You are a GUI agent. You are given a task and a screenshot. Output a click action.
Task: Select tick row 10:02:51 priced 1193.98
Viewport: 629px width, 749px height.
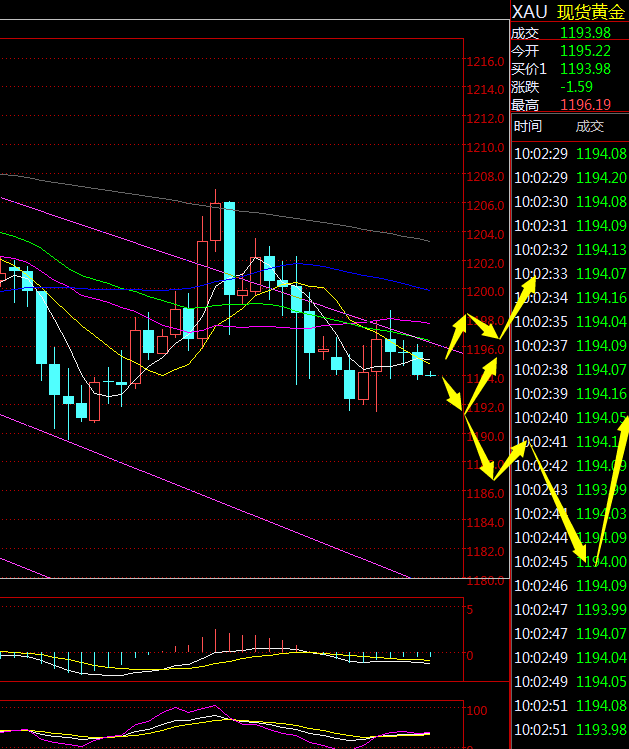[x=570, y=730]
